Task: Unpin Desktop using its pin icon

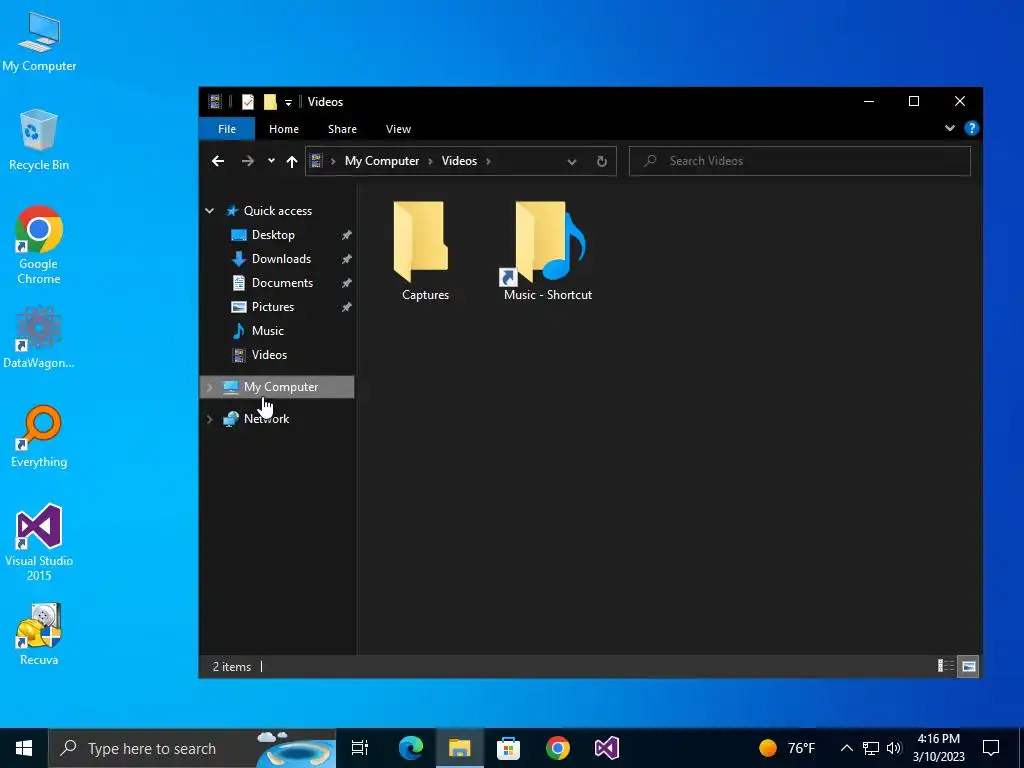Action: tap(346, 235)
